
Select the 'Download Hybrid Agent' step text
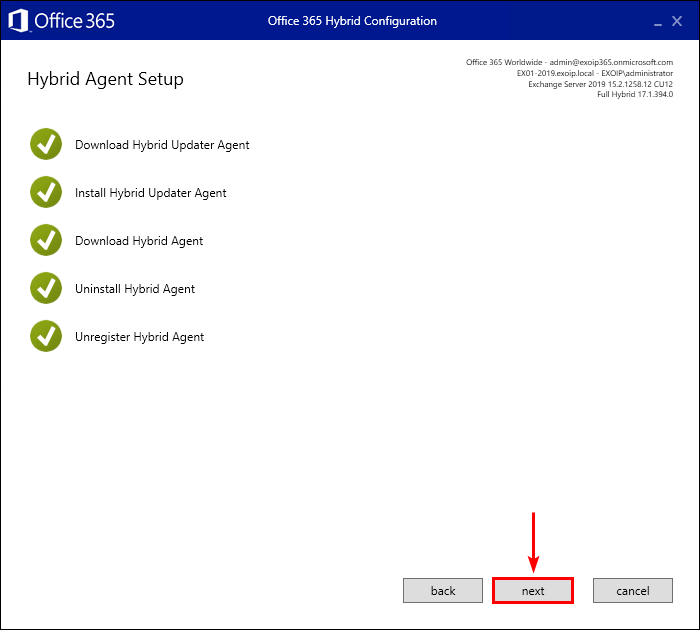click(139, 241)
